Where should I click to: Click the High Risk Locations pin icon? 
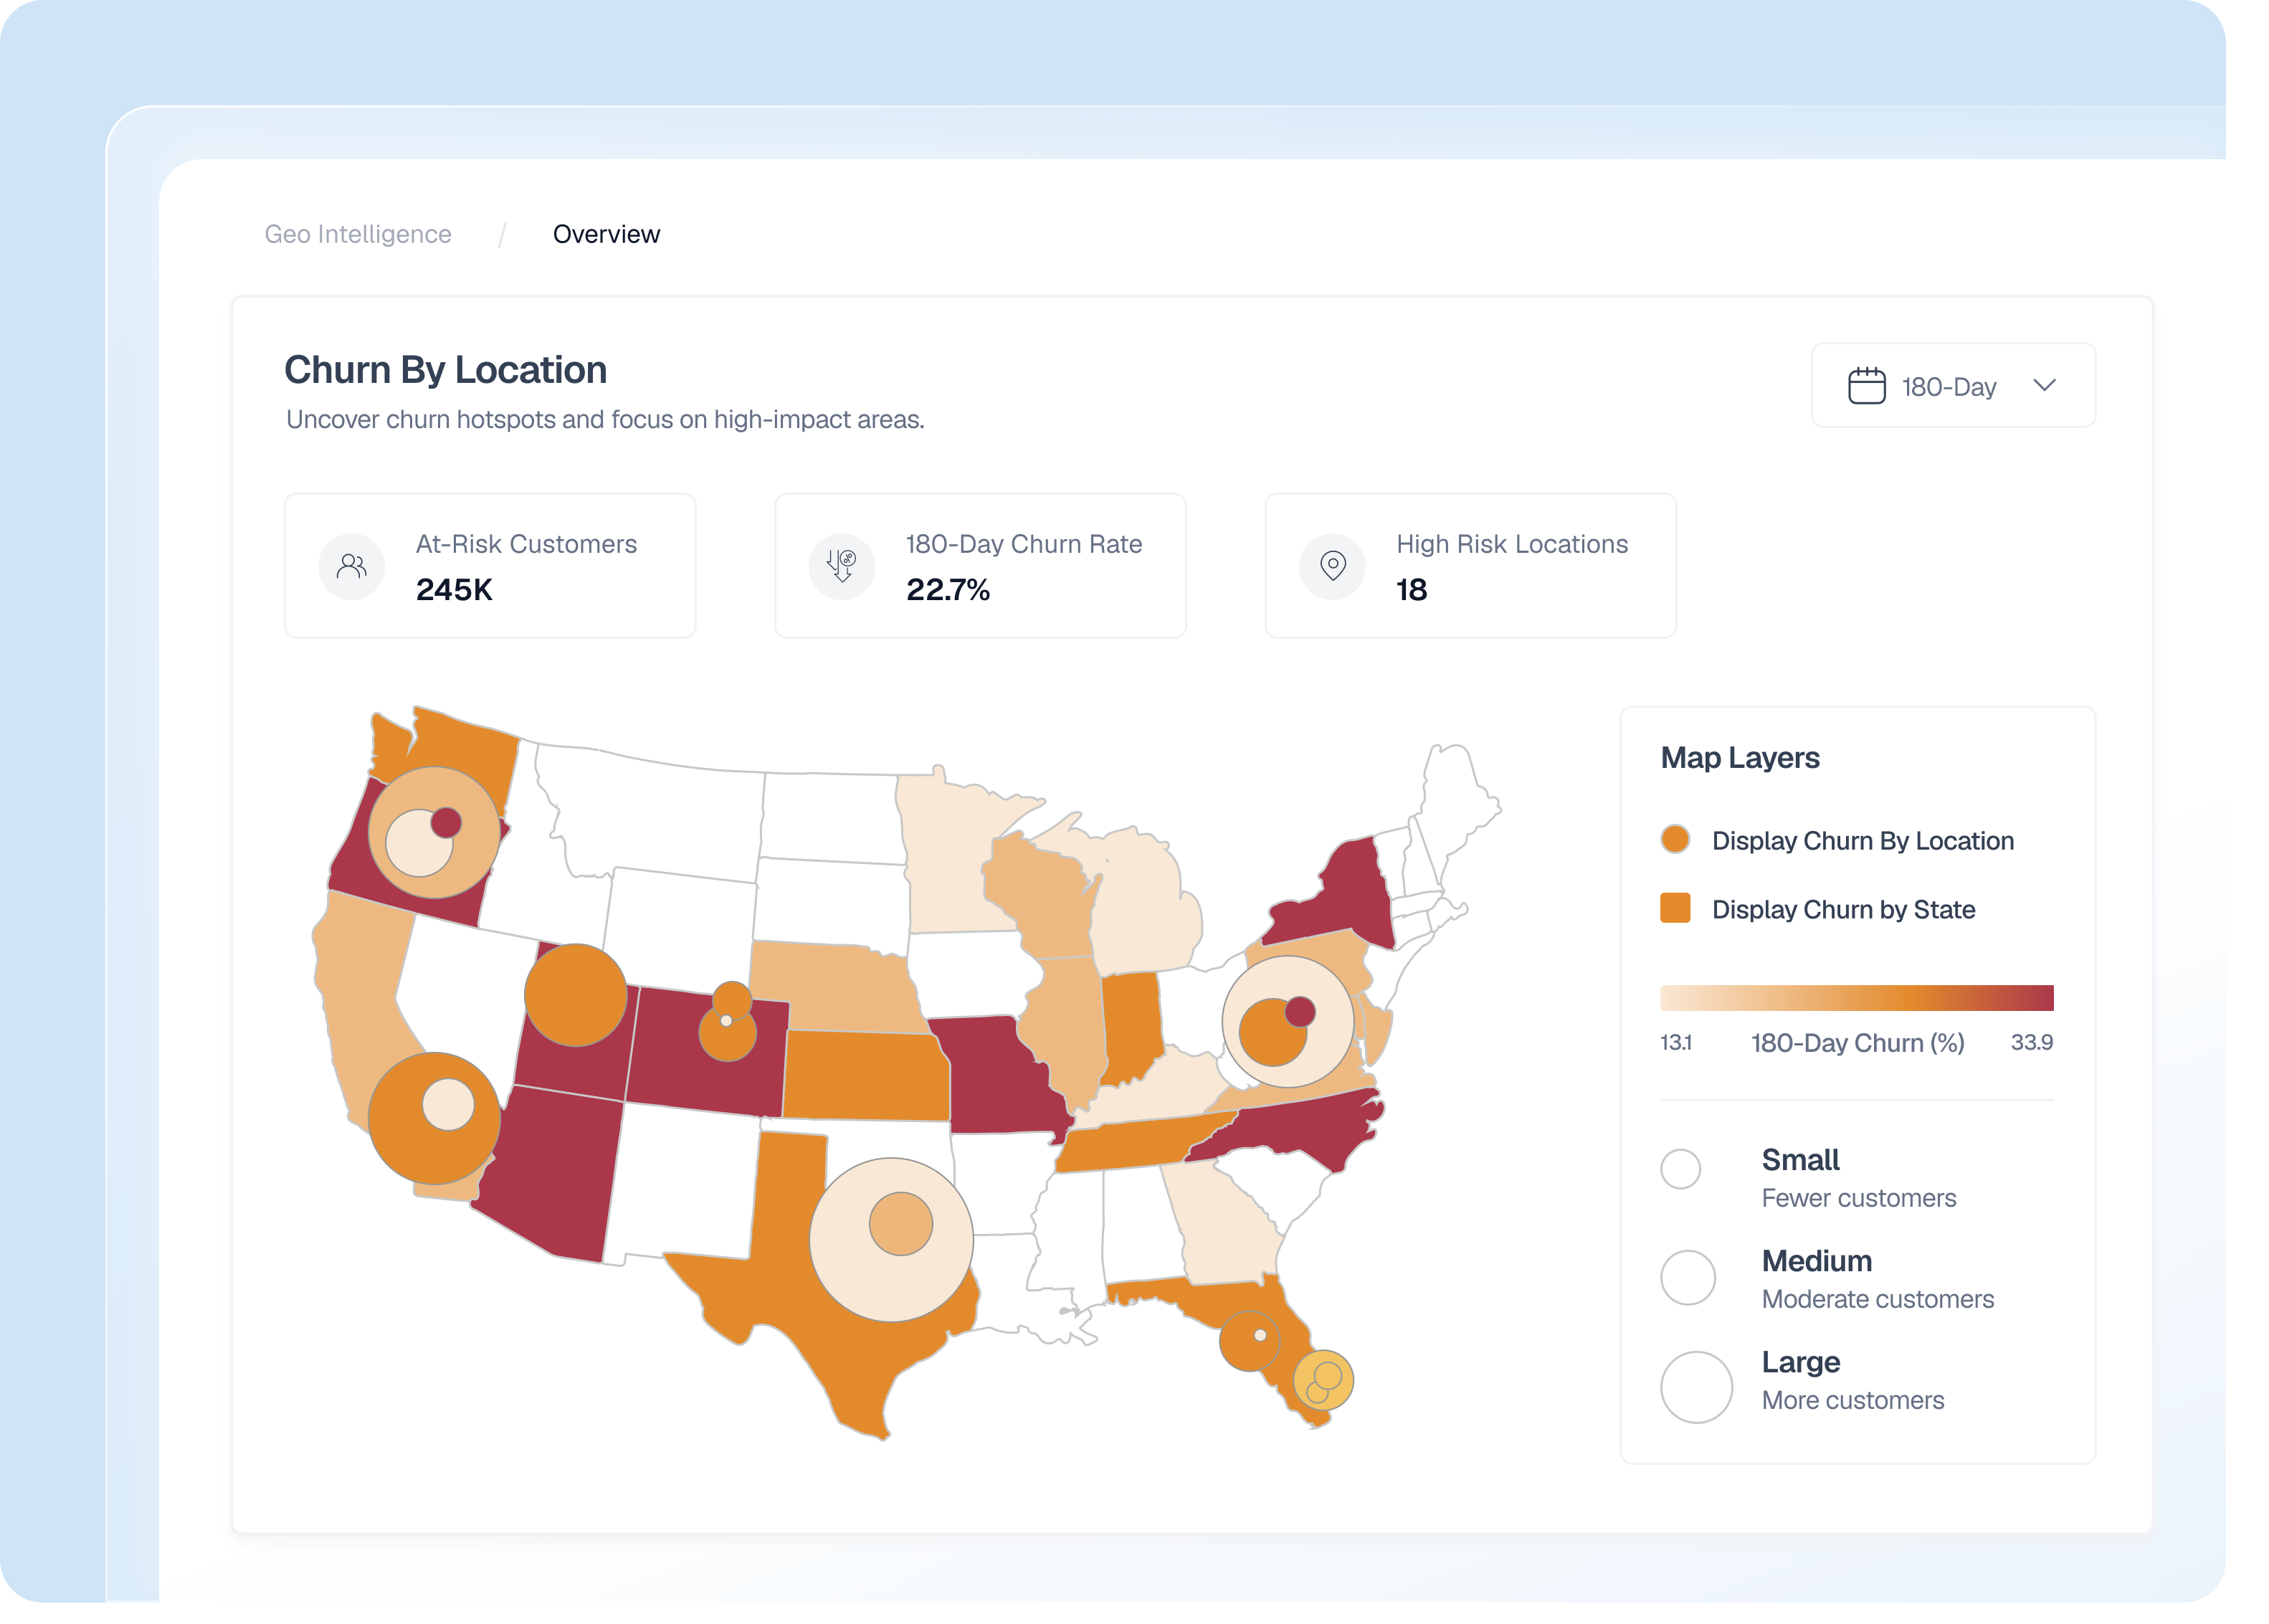click(1332, 566)
